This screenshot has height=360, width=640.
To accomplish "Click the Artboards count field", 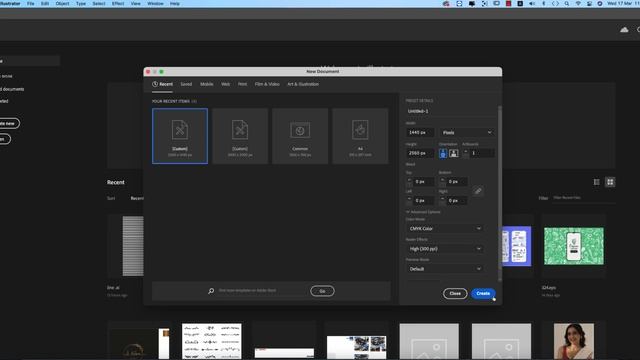I will [x=482, y=153].
